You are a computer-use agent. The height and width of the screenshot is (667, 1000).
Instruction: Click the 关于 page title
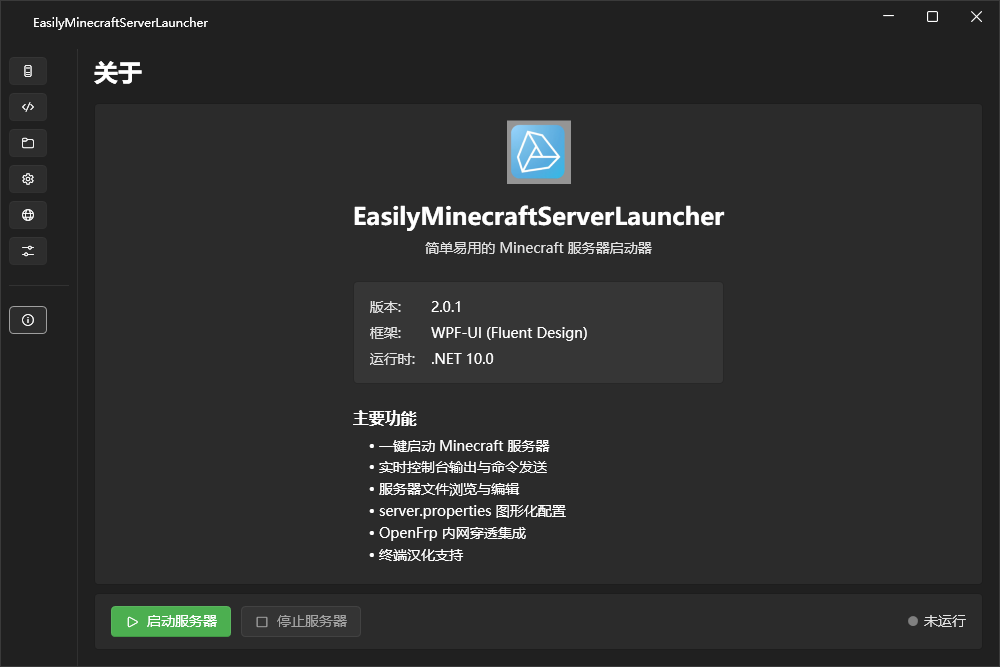tap(117, 72)
